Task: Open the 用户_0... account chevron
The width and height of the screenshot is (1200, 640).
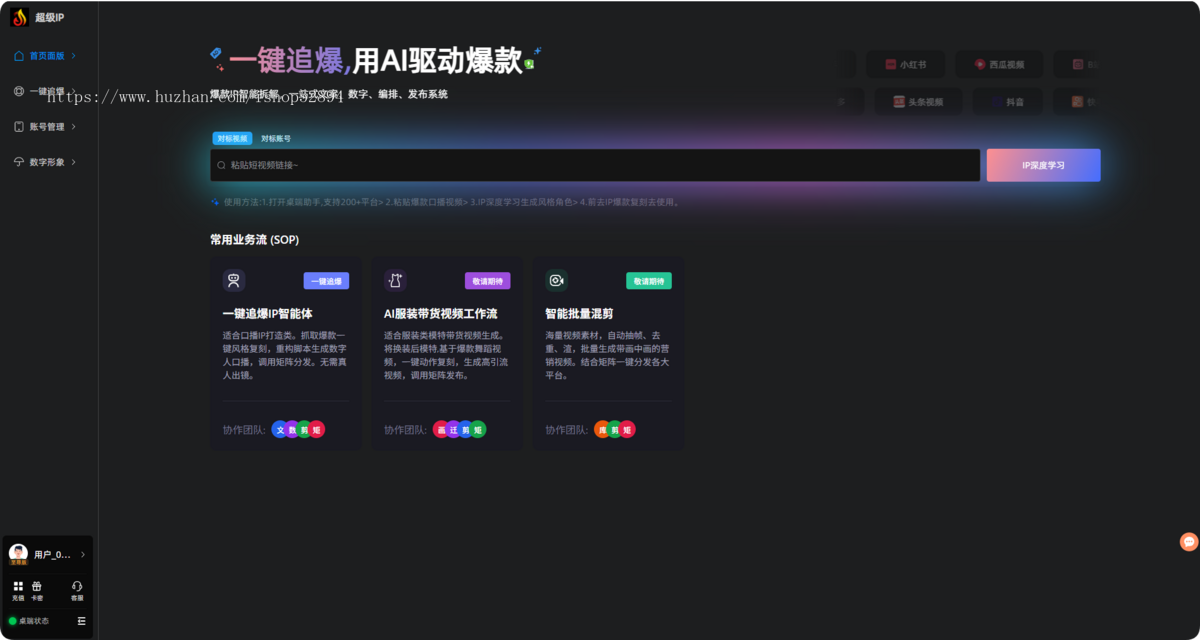Action: click(x=83, y=554)
